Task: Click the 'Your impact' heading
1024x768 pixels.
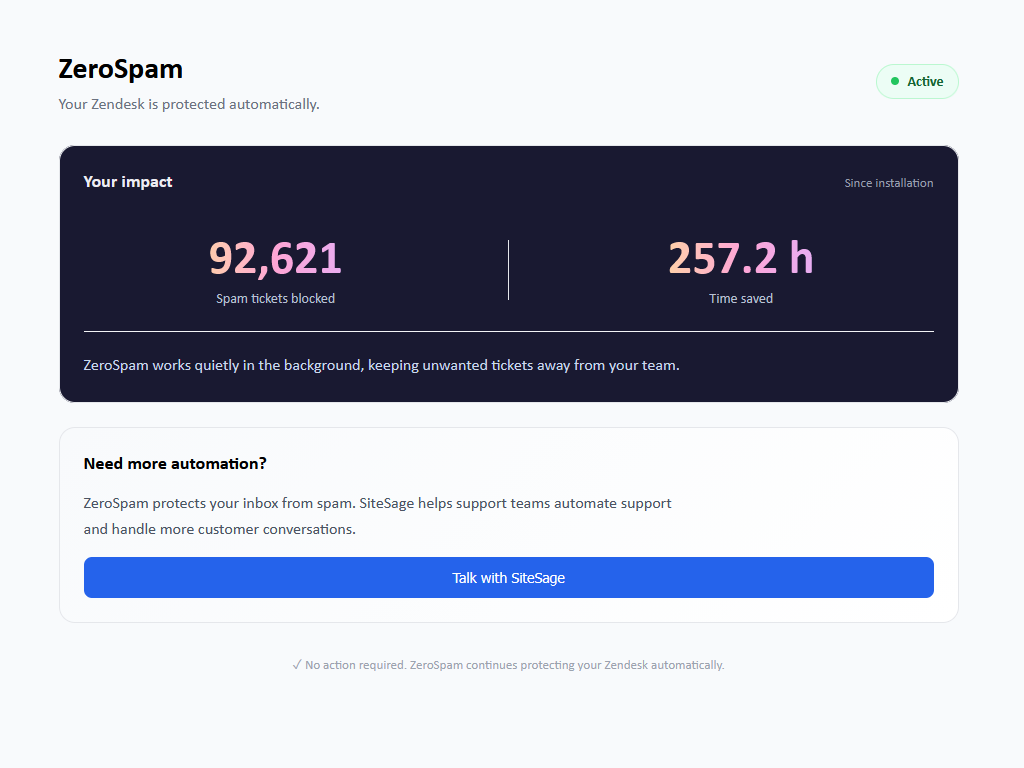Action: [128, 182]
